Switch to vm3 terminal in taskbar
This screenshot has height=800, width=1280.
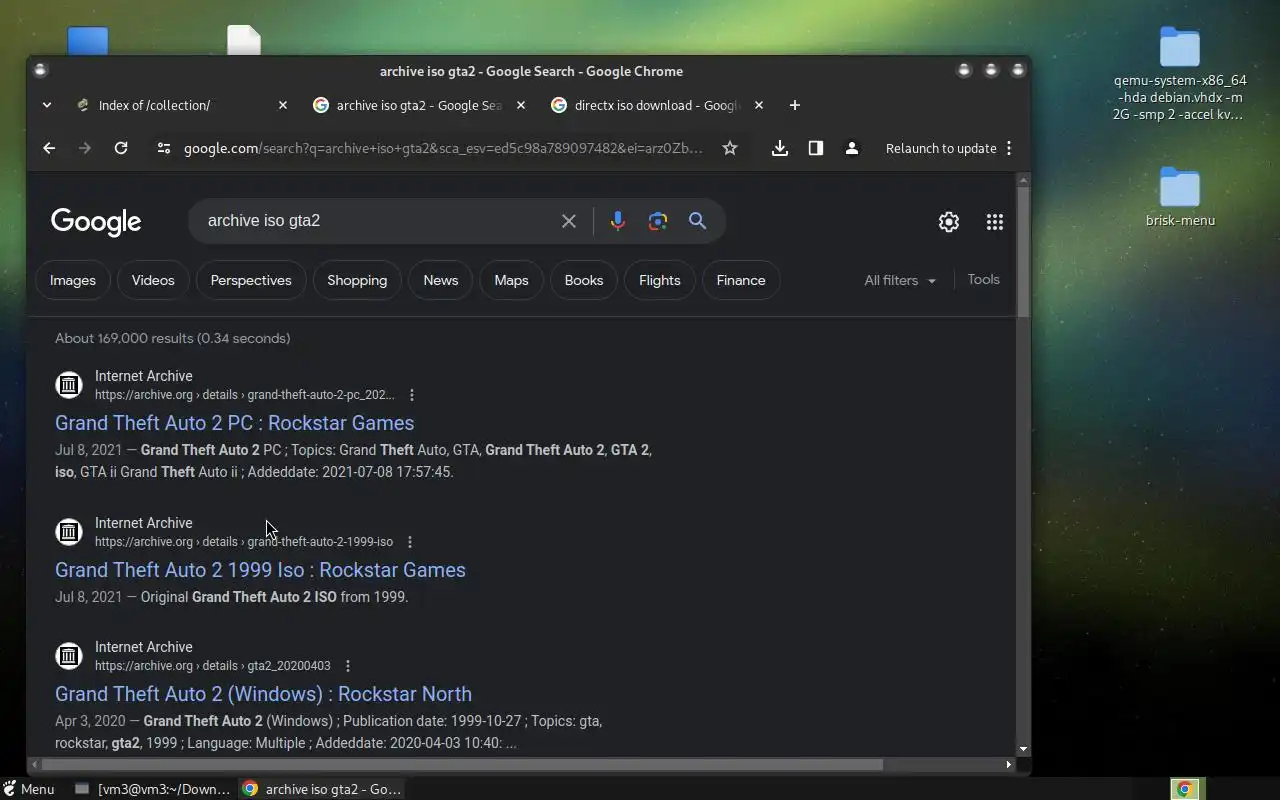pos(154,789)
